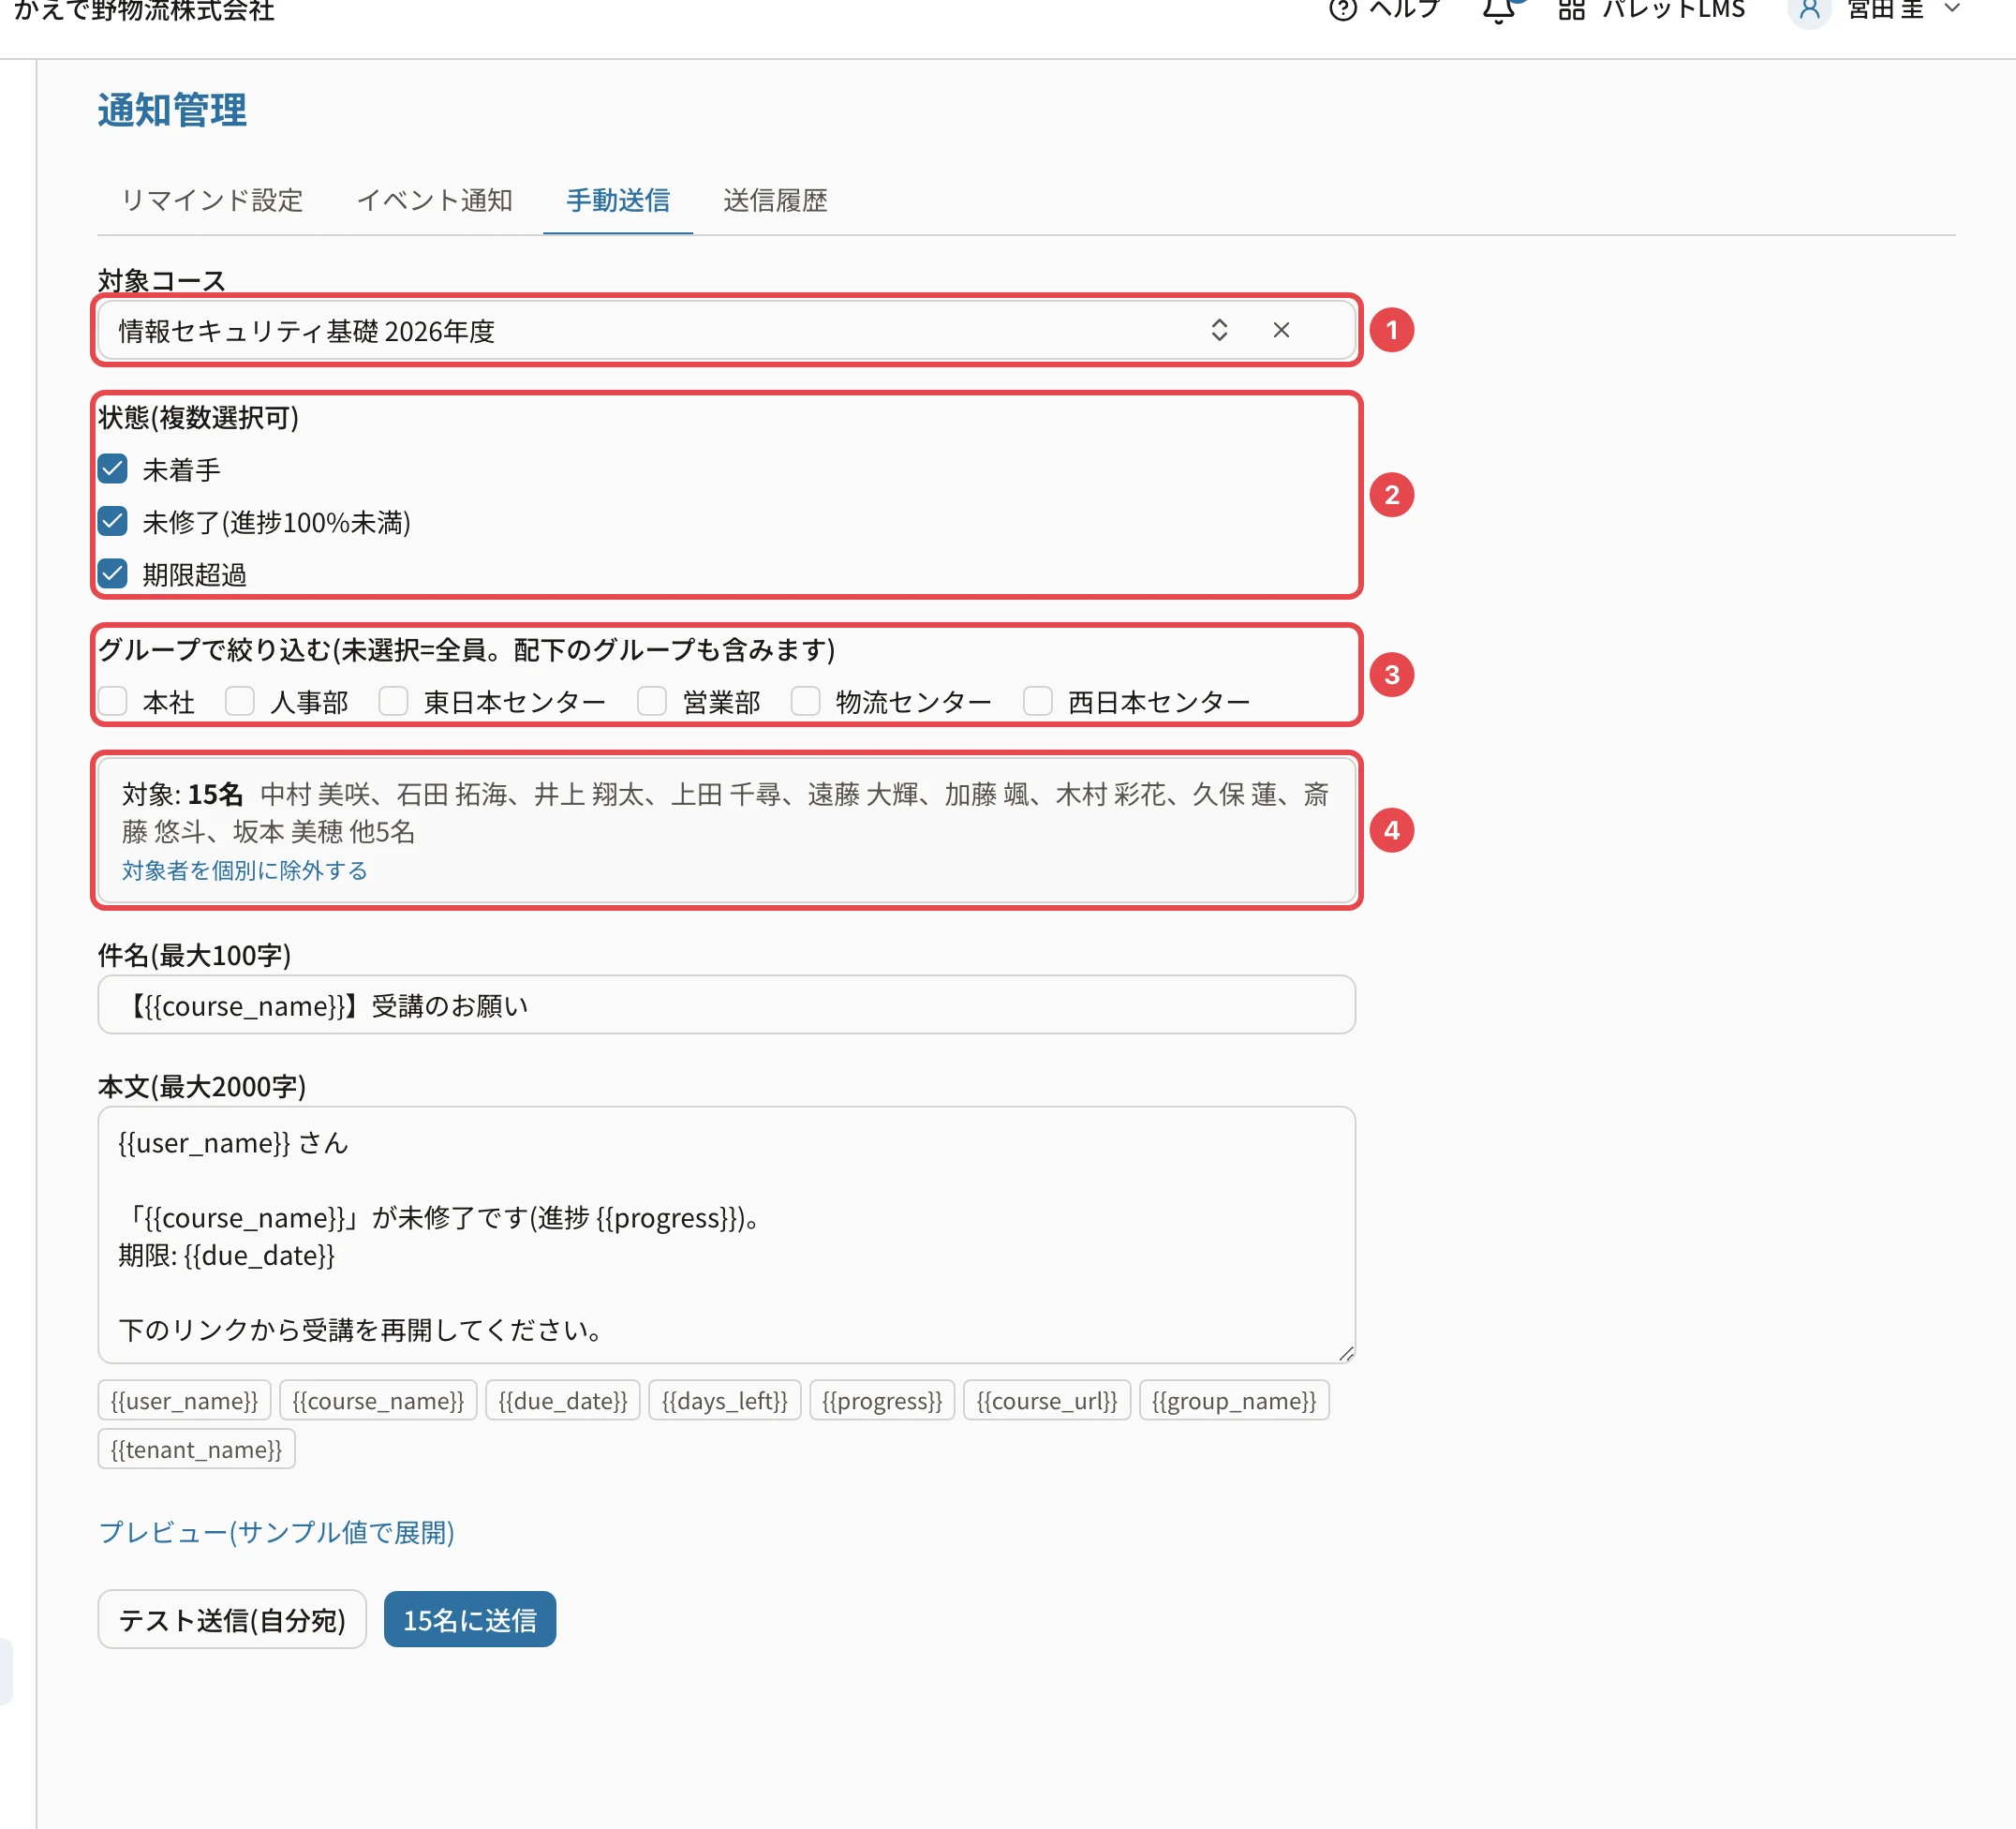The image size is (2016, 1829).
Task: Check the 西日本センター group checkbox
Action: click(1038, 701)
